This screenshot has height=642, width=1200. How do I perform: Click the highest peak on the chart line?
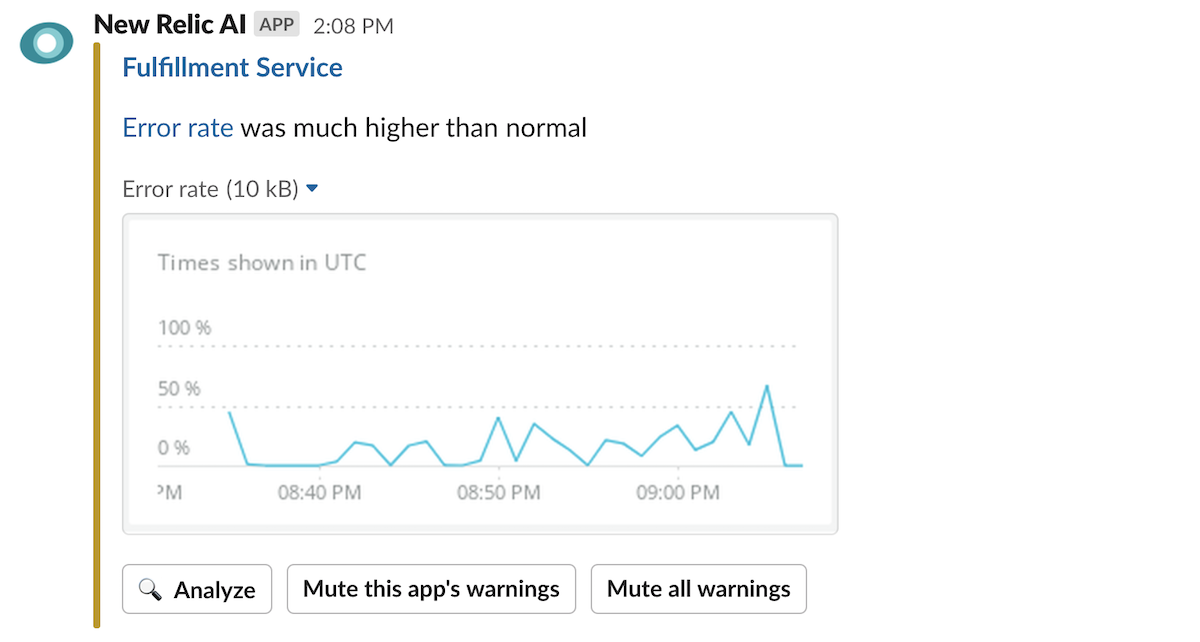[767, 385]
